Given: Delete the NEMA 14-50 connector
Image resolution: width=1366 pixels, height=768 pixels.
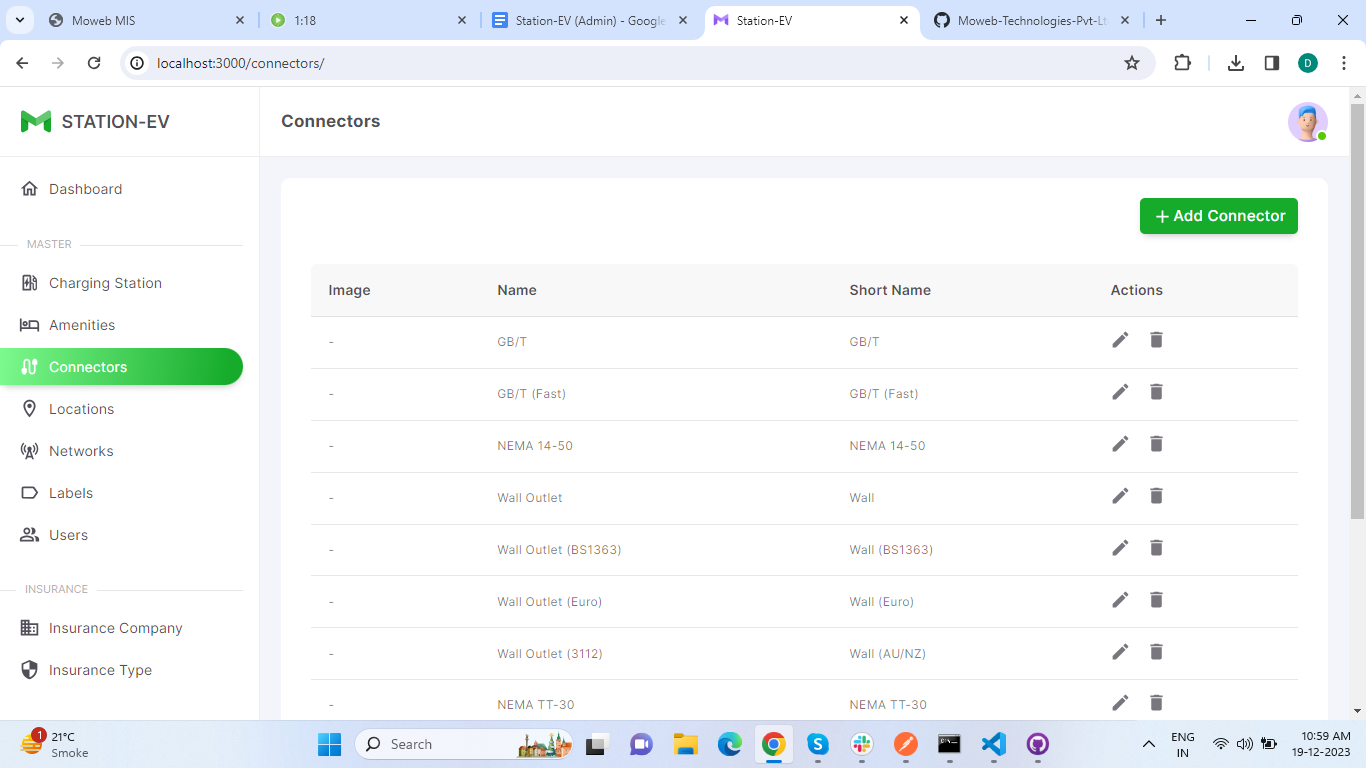Looking at the screenshot, I should coord(1156,444).
